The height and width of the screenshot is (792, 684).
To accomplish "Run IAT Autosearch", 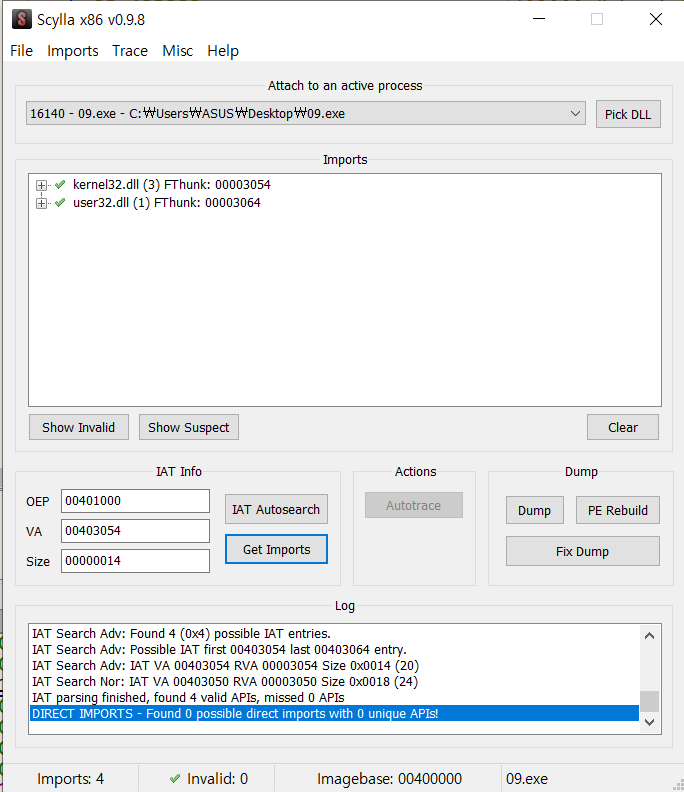I will point(276,509).
